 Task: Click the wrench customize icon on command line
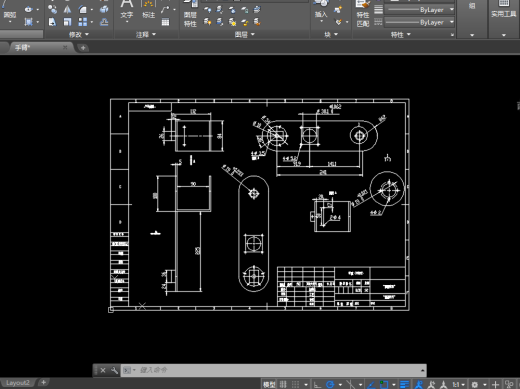coord(114,370)
